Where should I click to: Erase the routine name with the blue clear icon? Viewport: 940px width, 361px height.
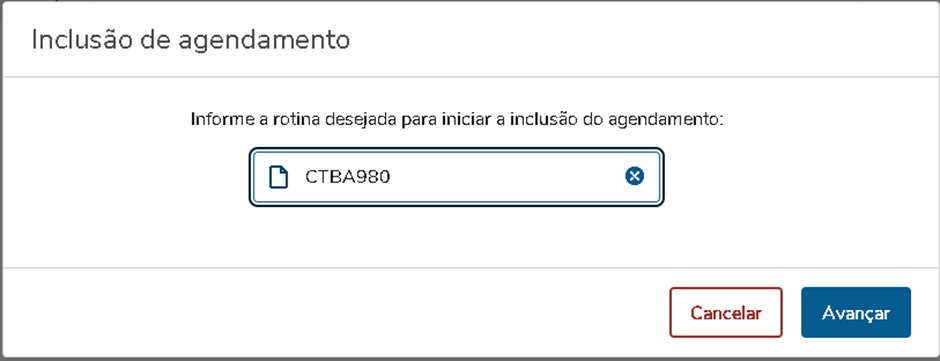point(634,176)
